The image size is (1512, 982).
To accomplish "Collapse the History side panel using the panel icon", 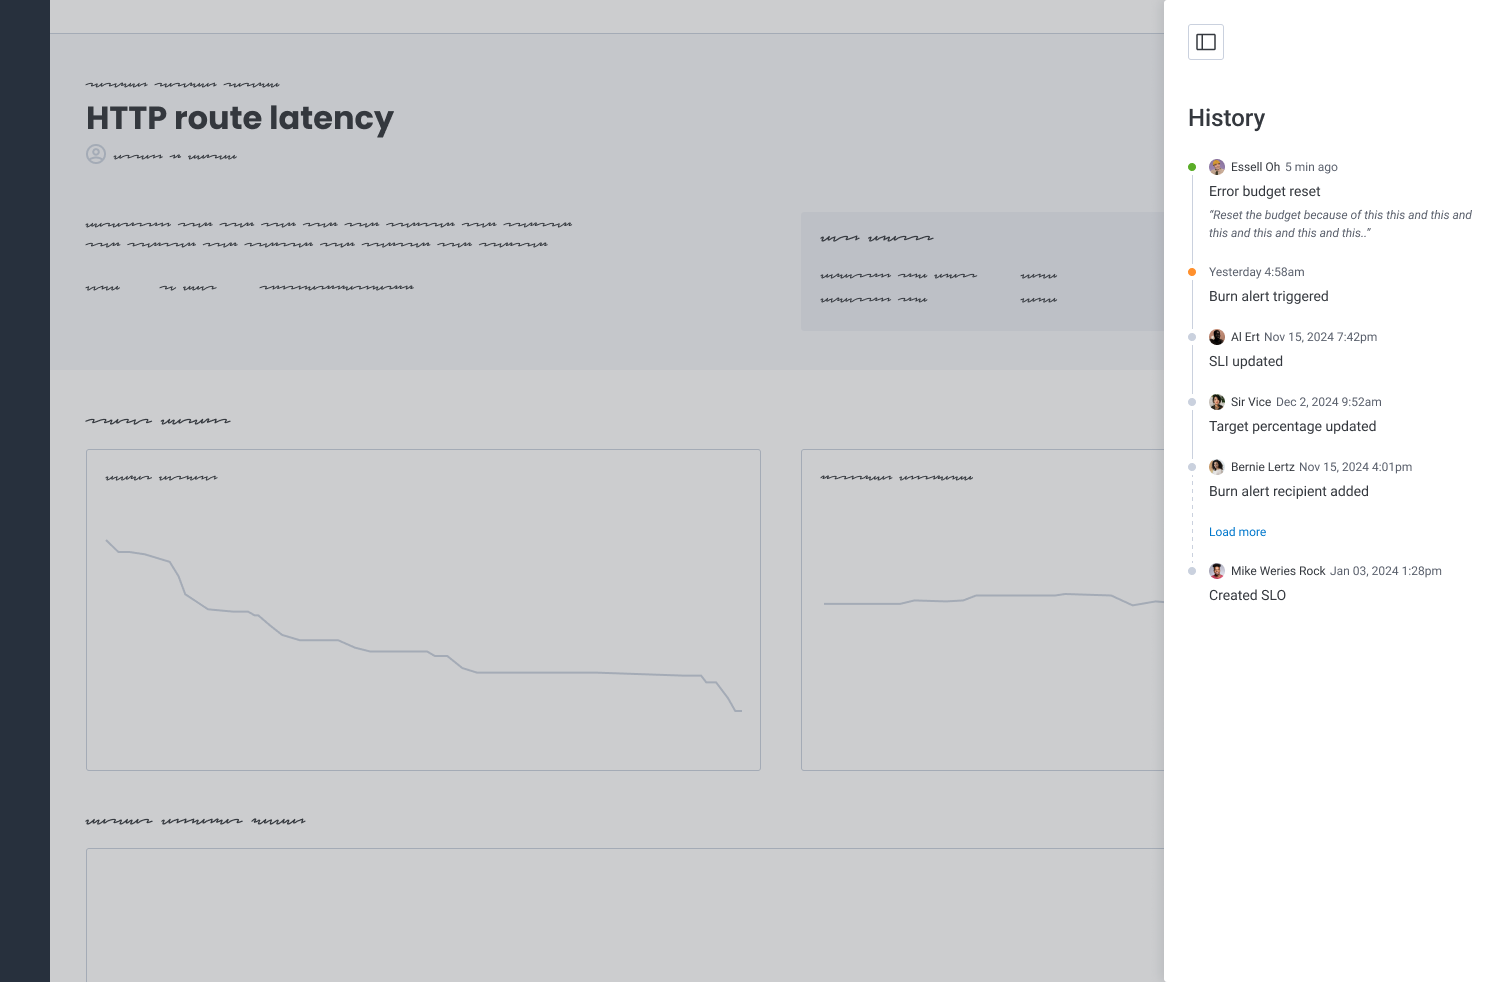I will click(x=1205, y=42).
